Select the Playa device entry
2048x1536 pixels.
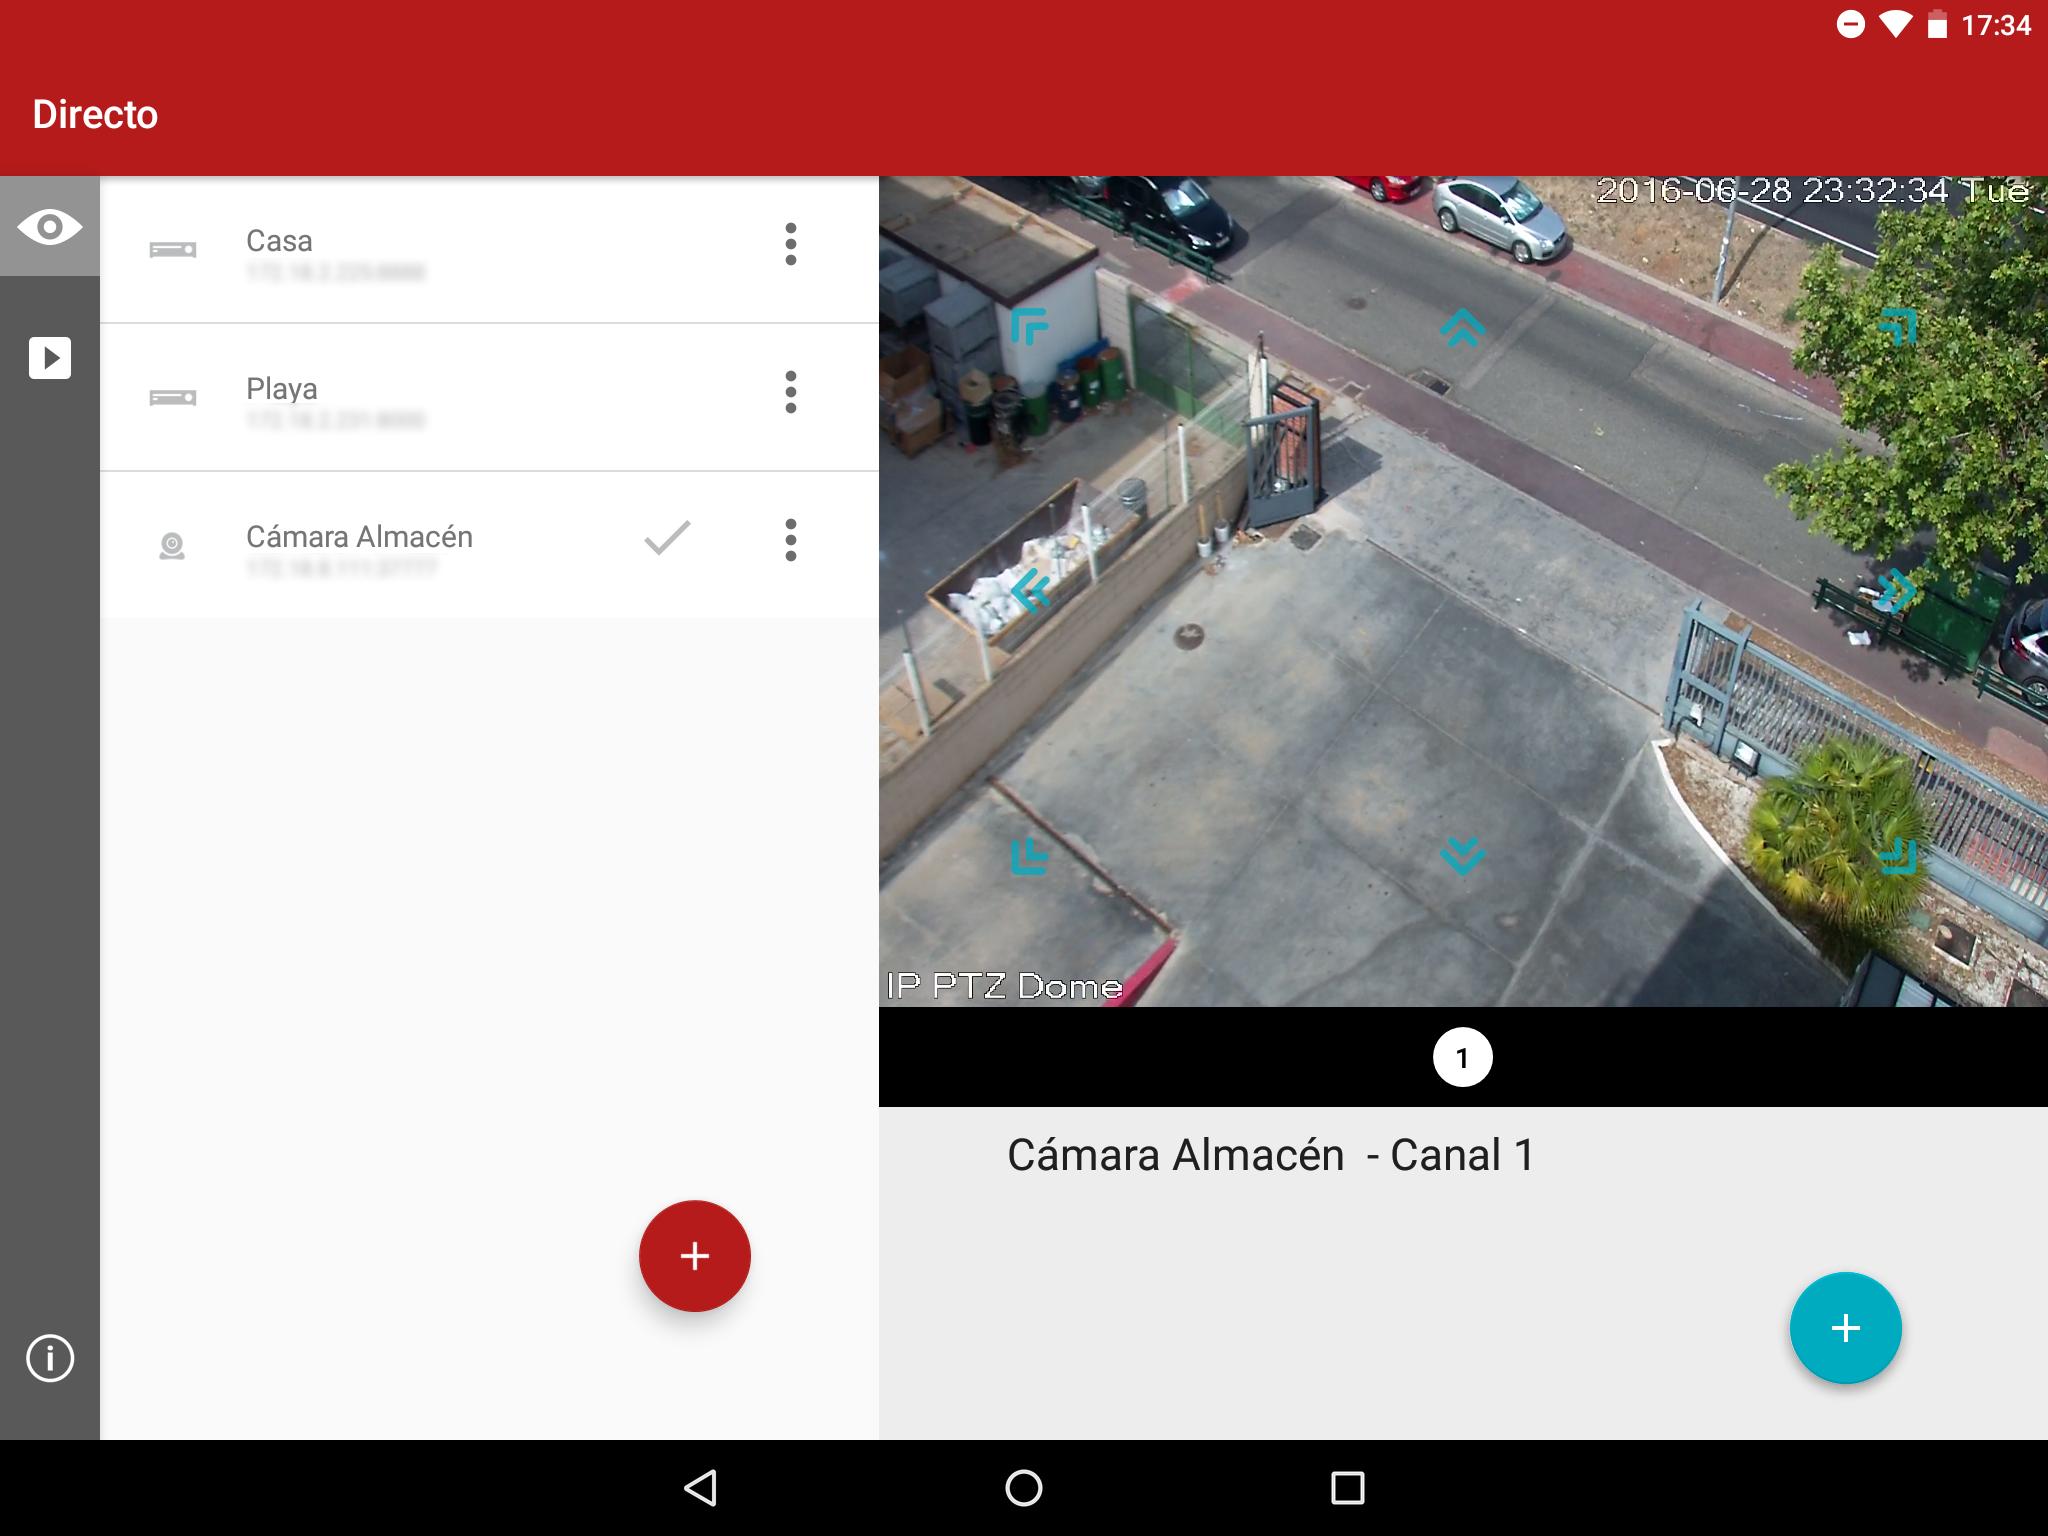point(489,397)
